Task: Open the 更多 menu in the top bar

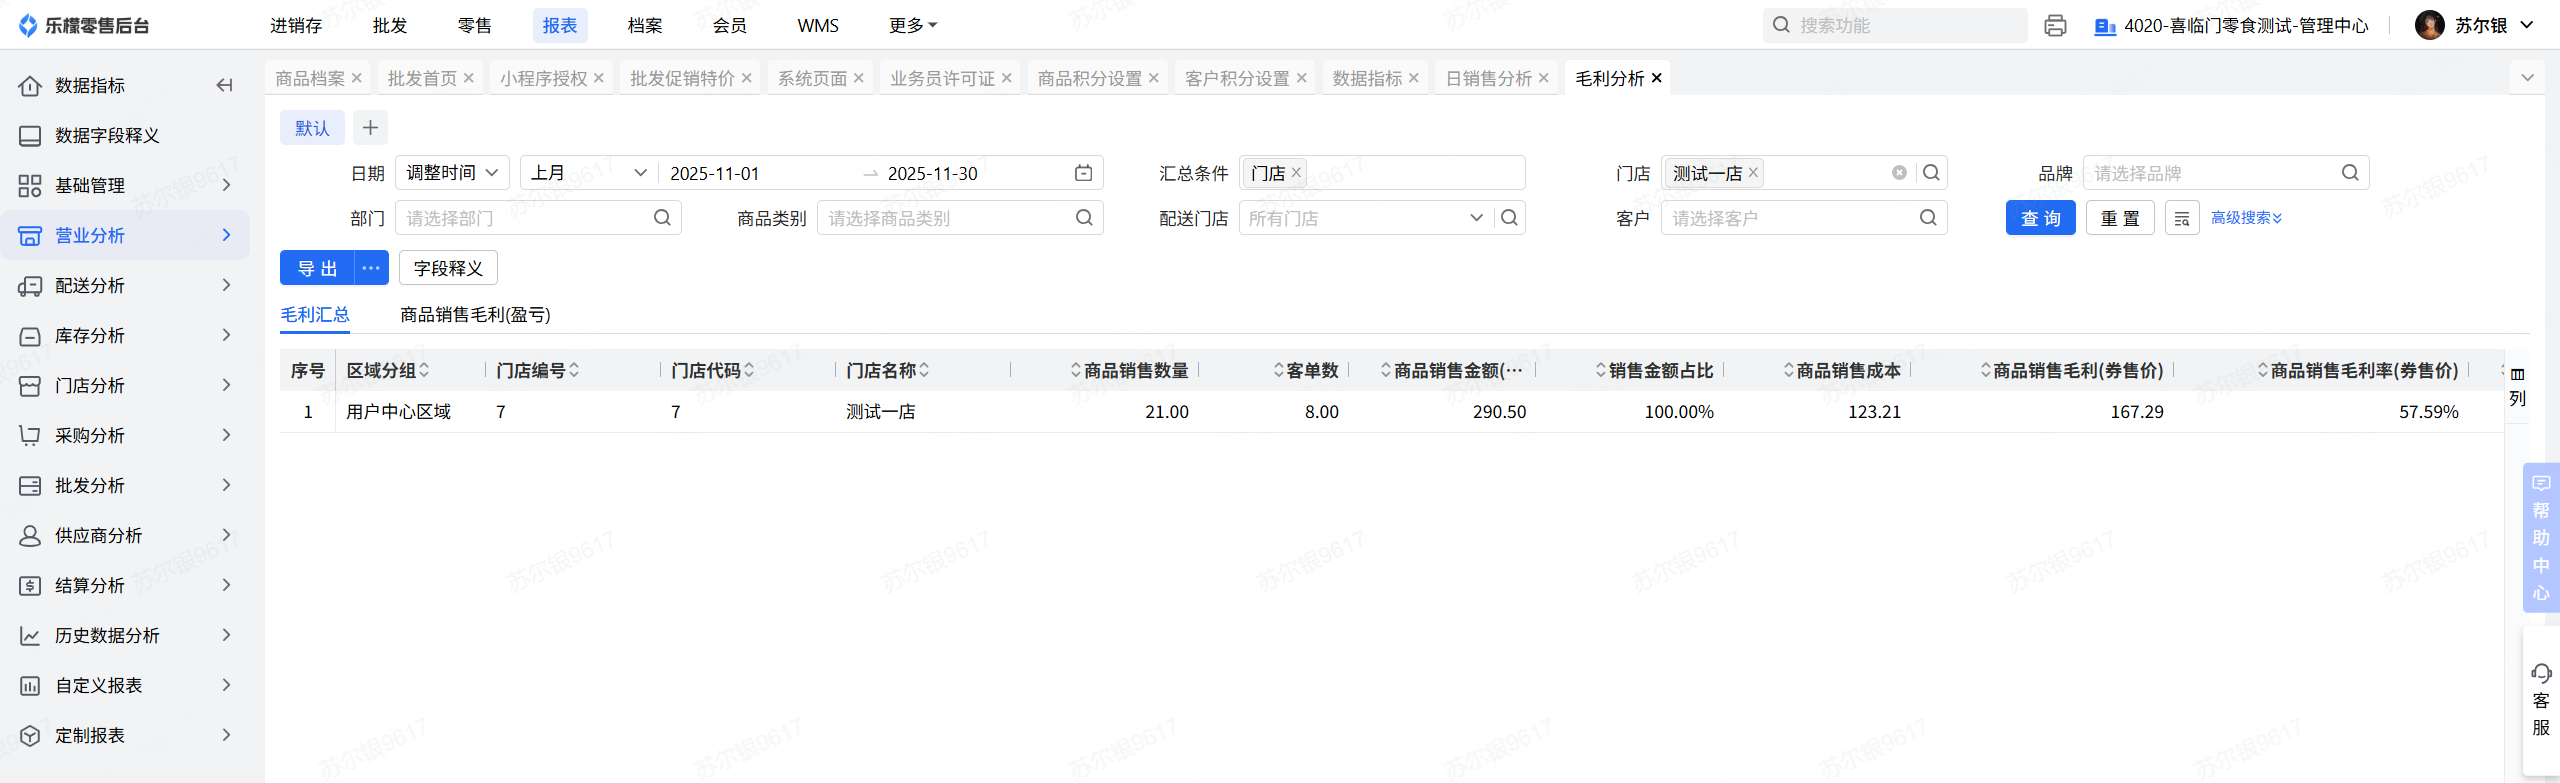Action: 912,25
